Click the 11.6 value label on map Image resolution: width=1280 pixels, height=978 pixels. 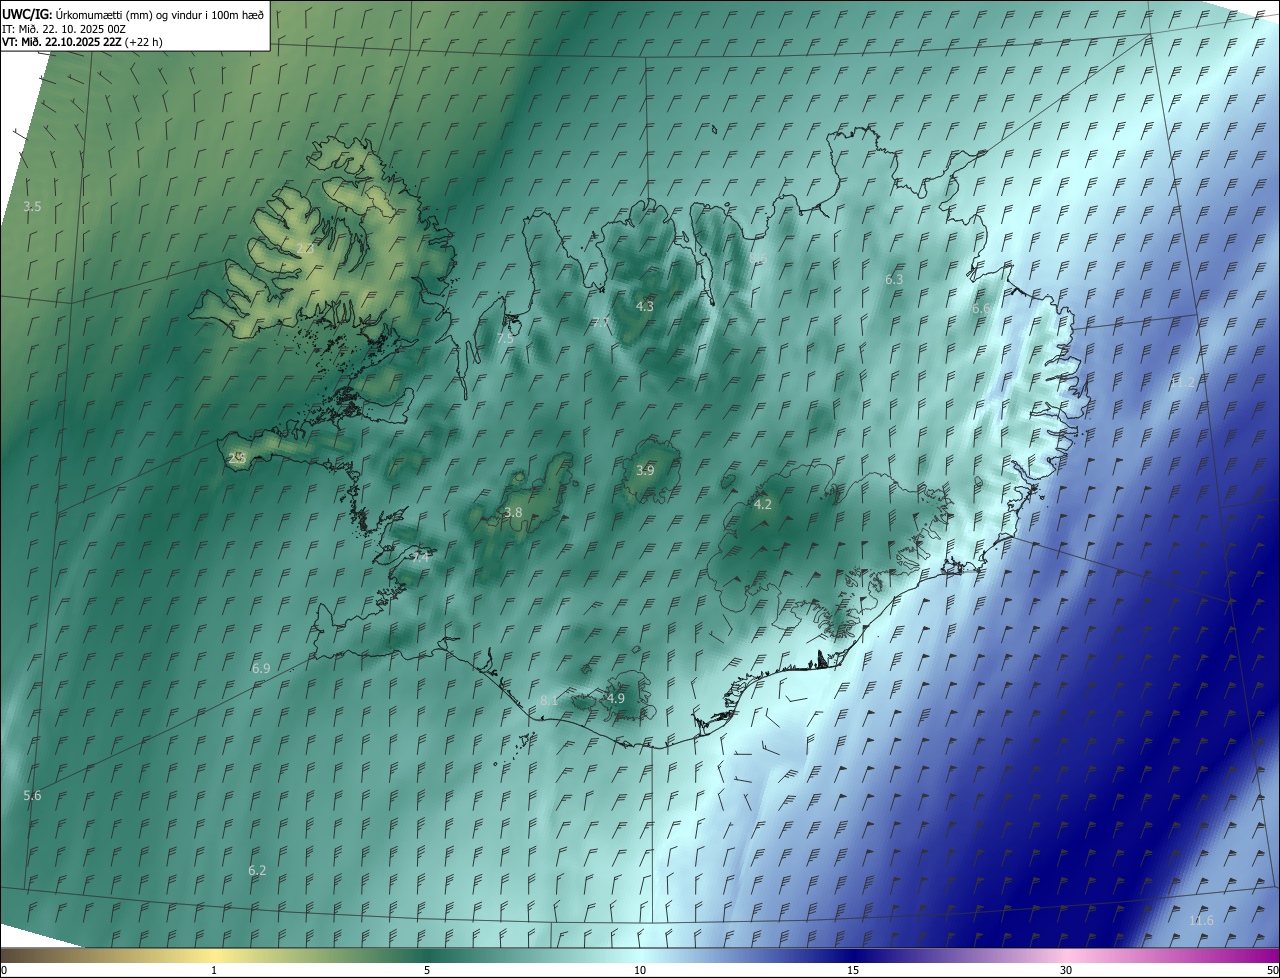1201,921
